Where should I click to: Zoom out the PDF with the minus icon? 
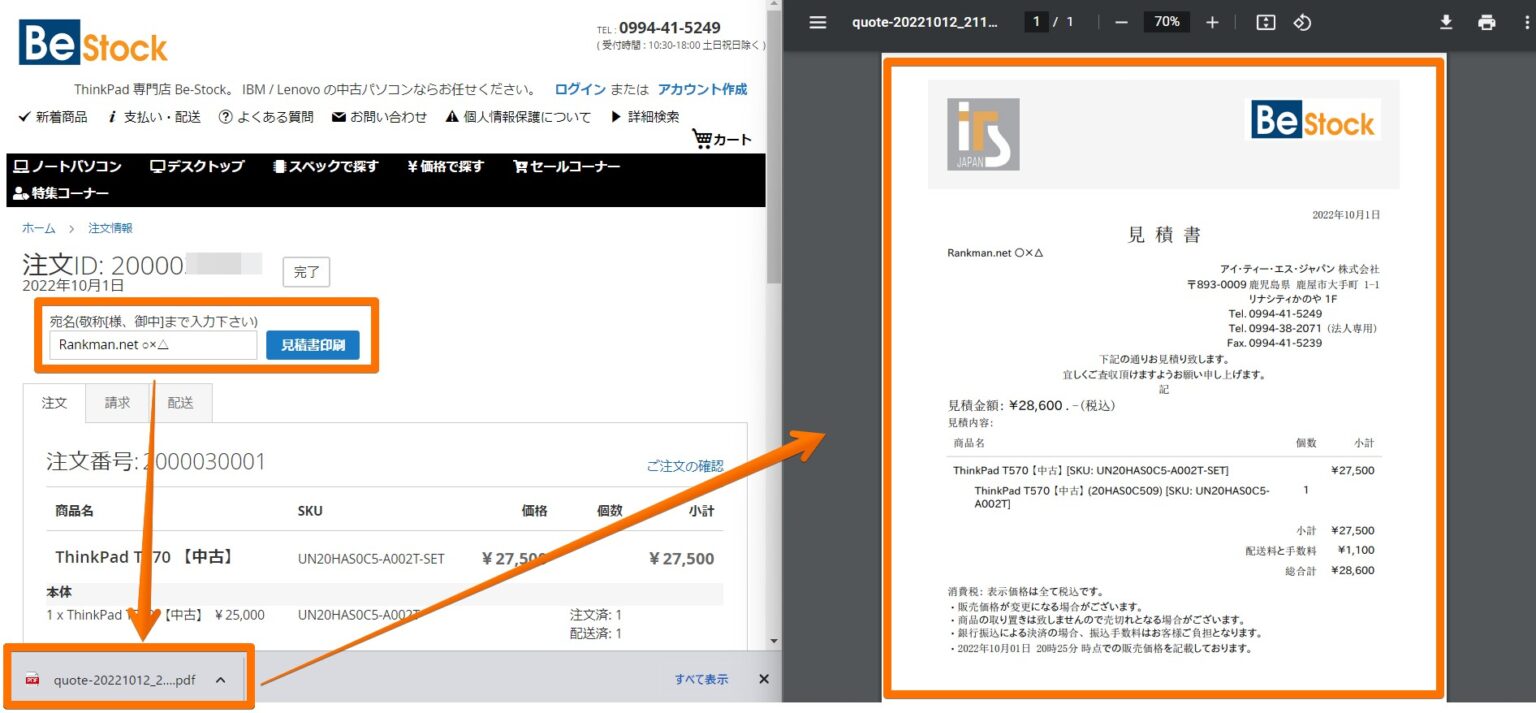point(1120,22)
